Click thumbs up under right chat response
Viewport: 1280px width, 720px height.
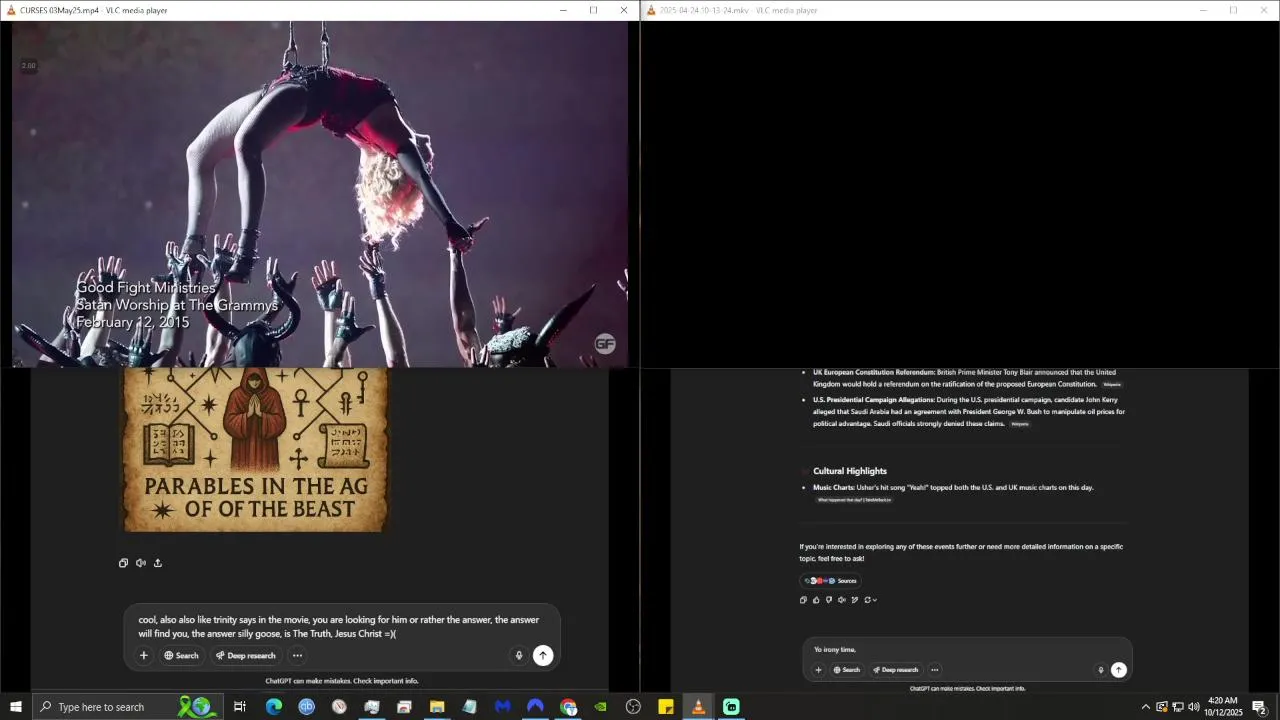816,600
